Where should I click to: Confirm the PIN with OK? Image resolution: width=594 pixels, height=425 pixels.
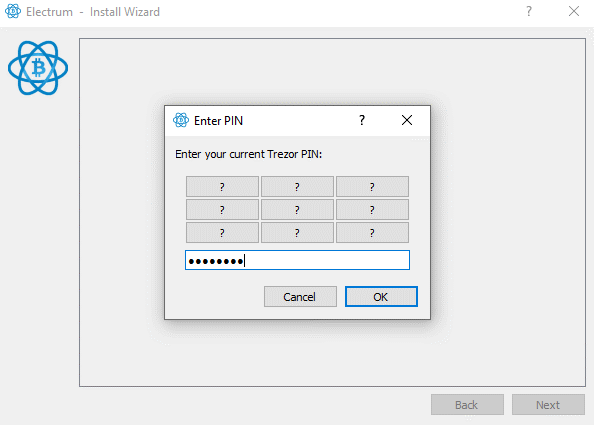[x=381, y=297]
